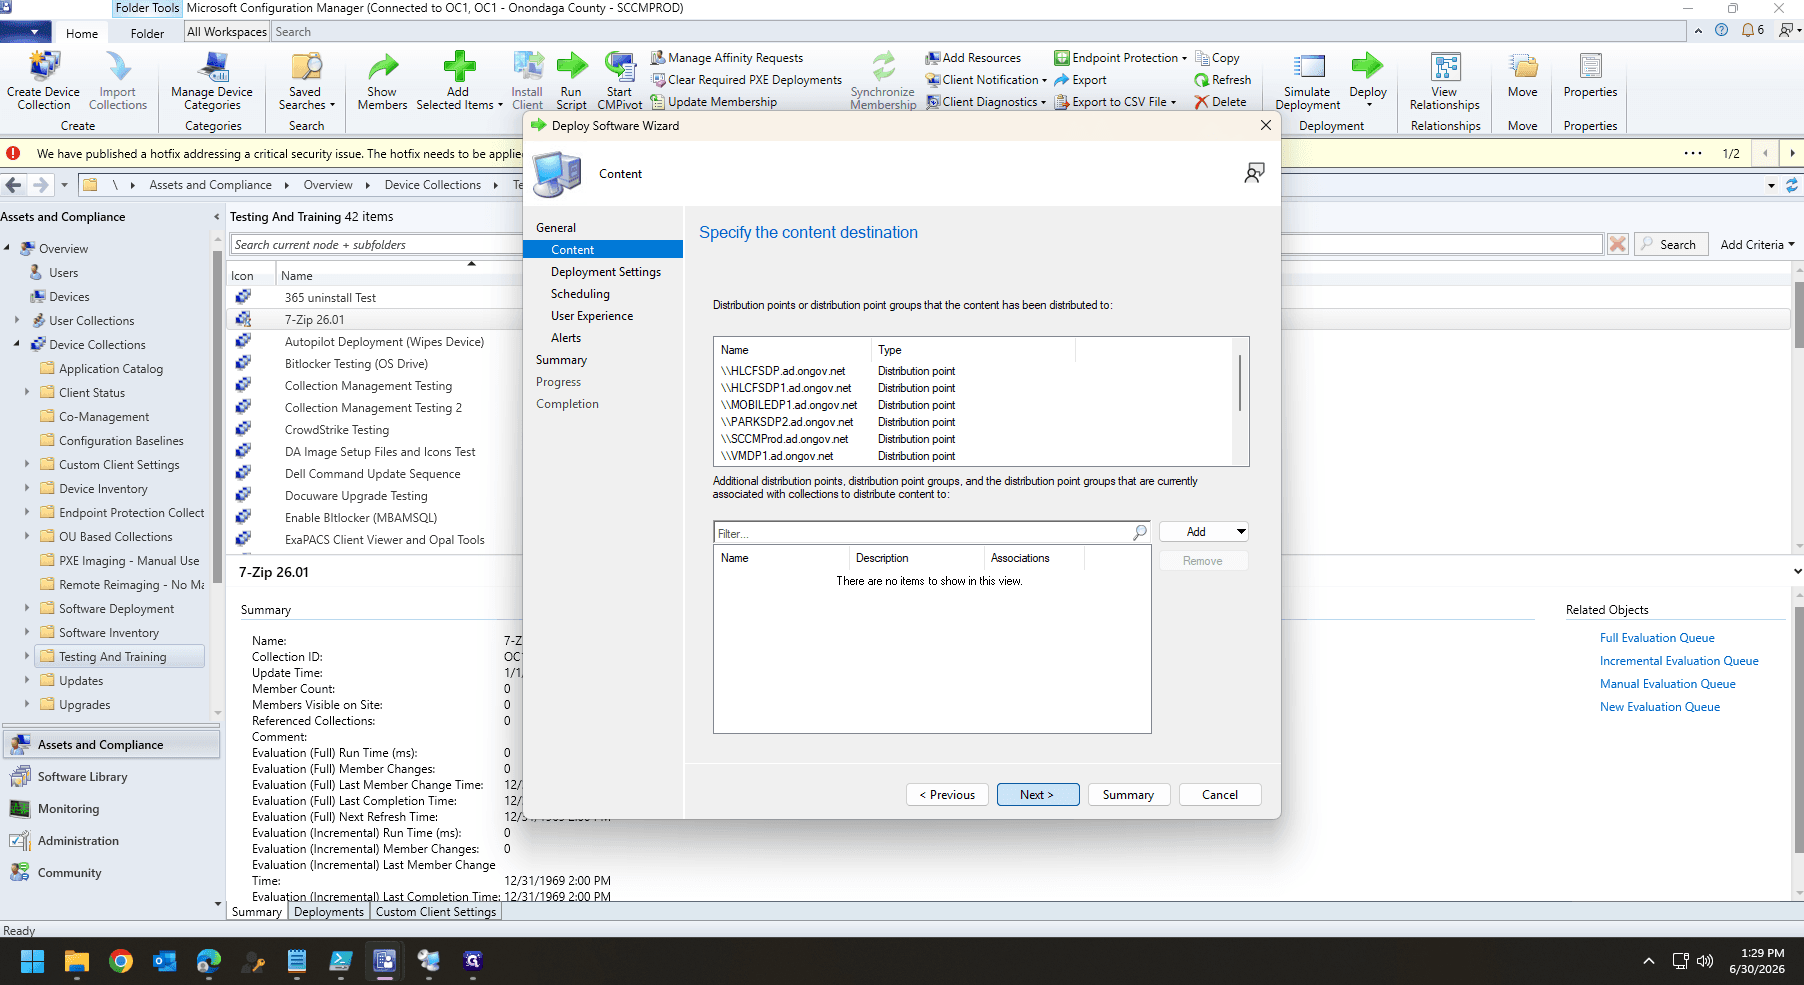Click Create Device Collection ribbon icon

(x=43, y=80)
